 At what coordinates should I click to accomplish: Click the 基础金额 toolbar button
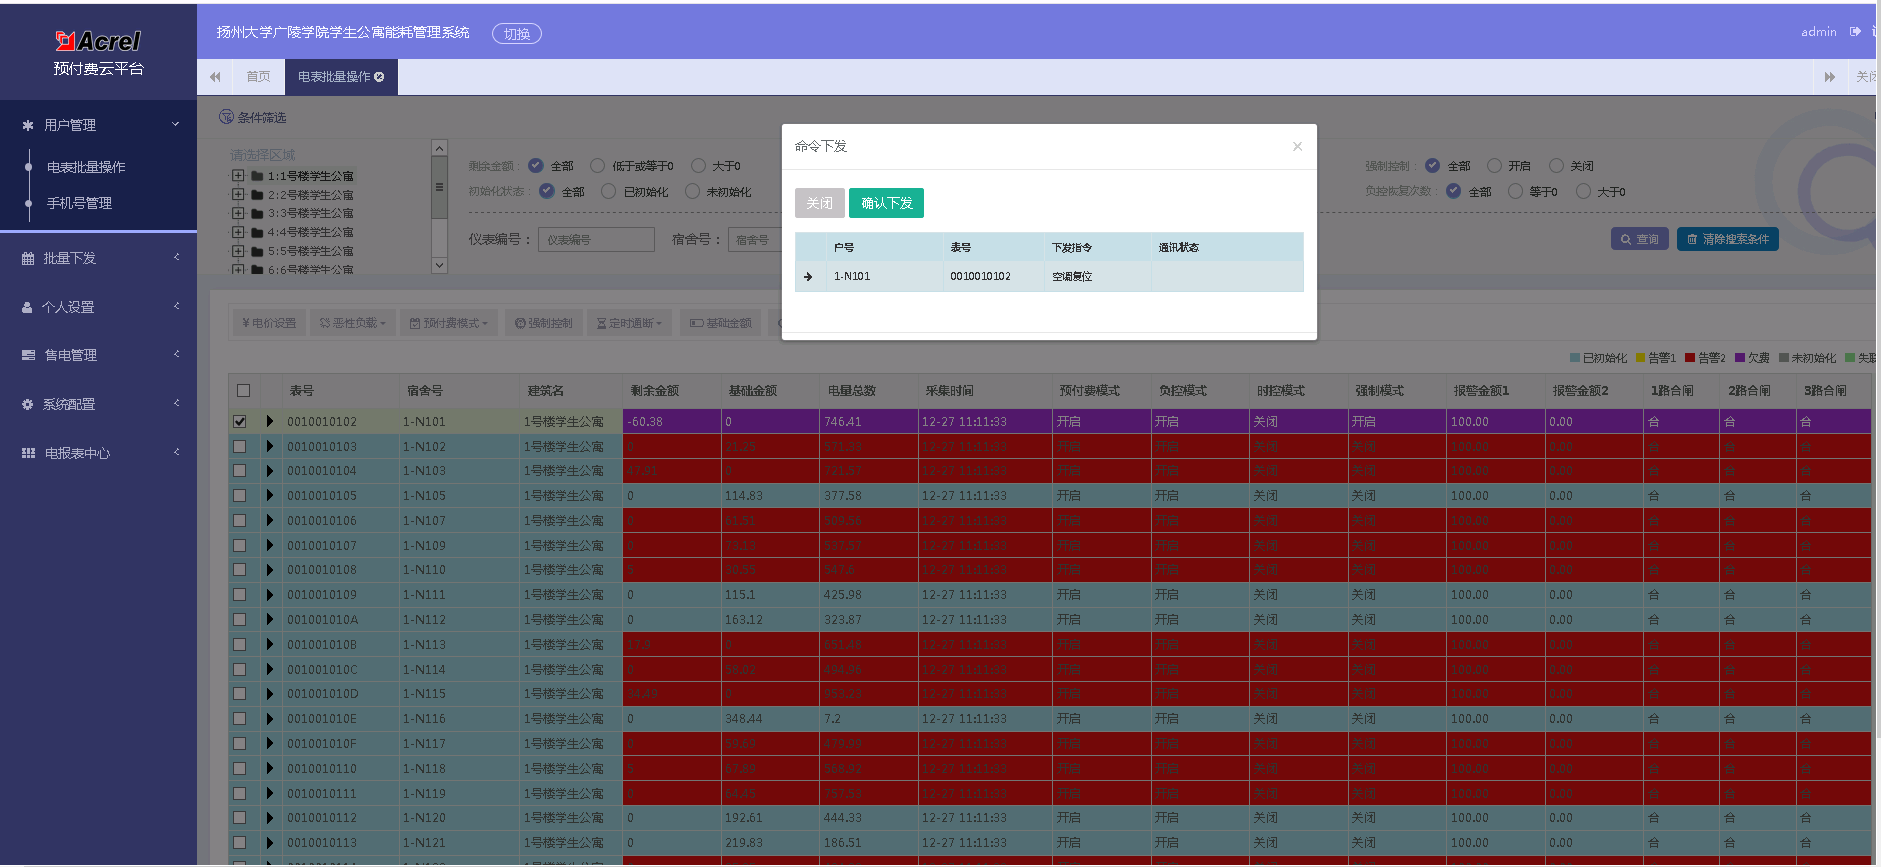720,323
